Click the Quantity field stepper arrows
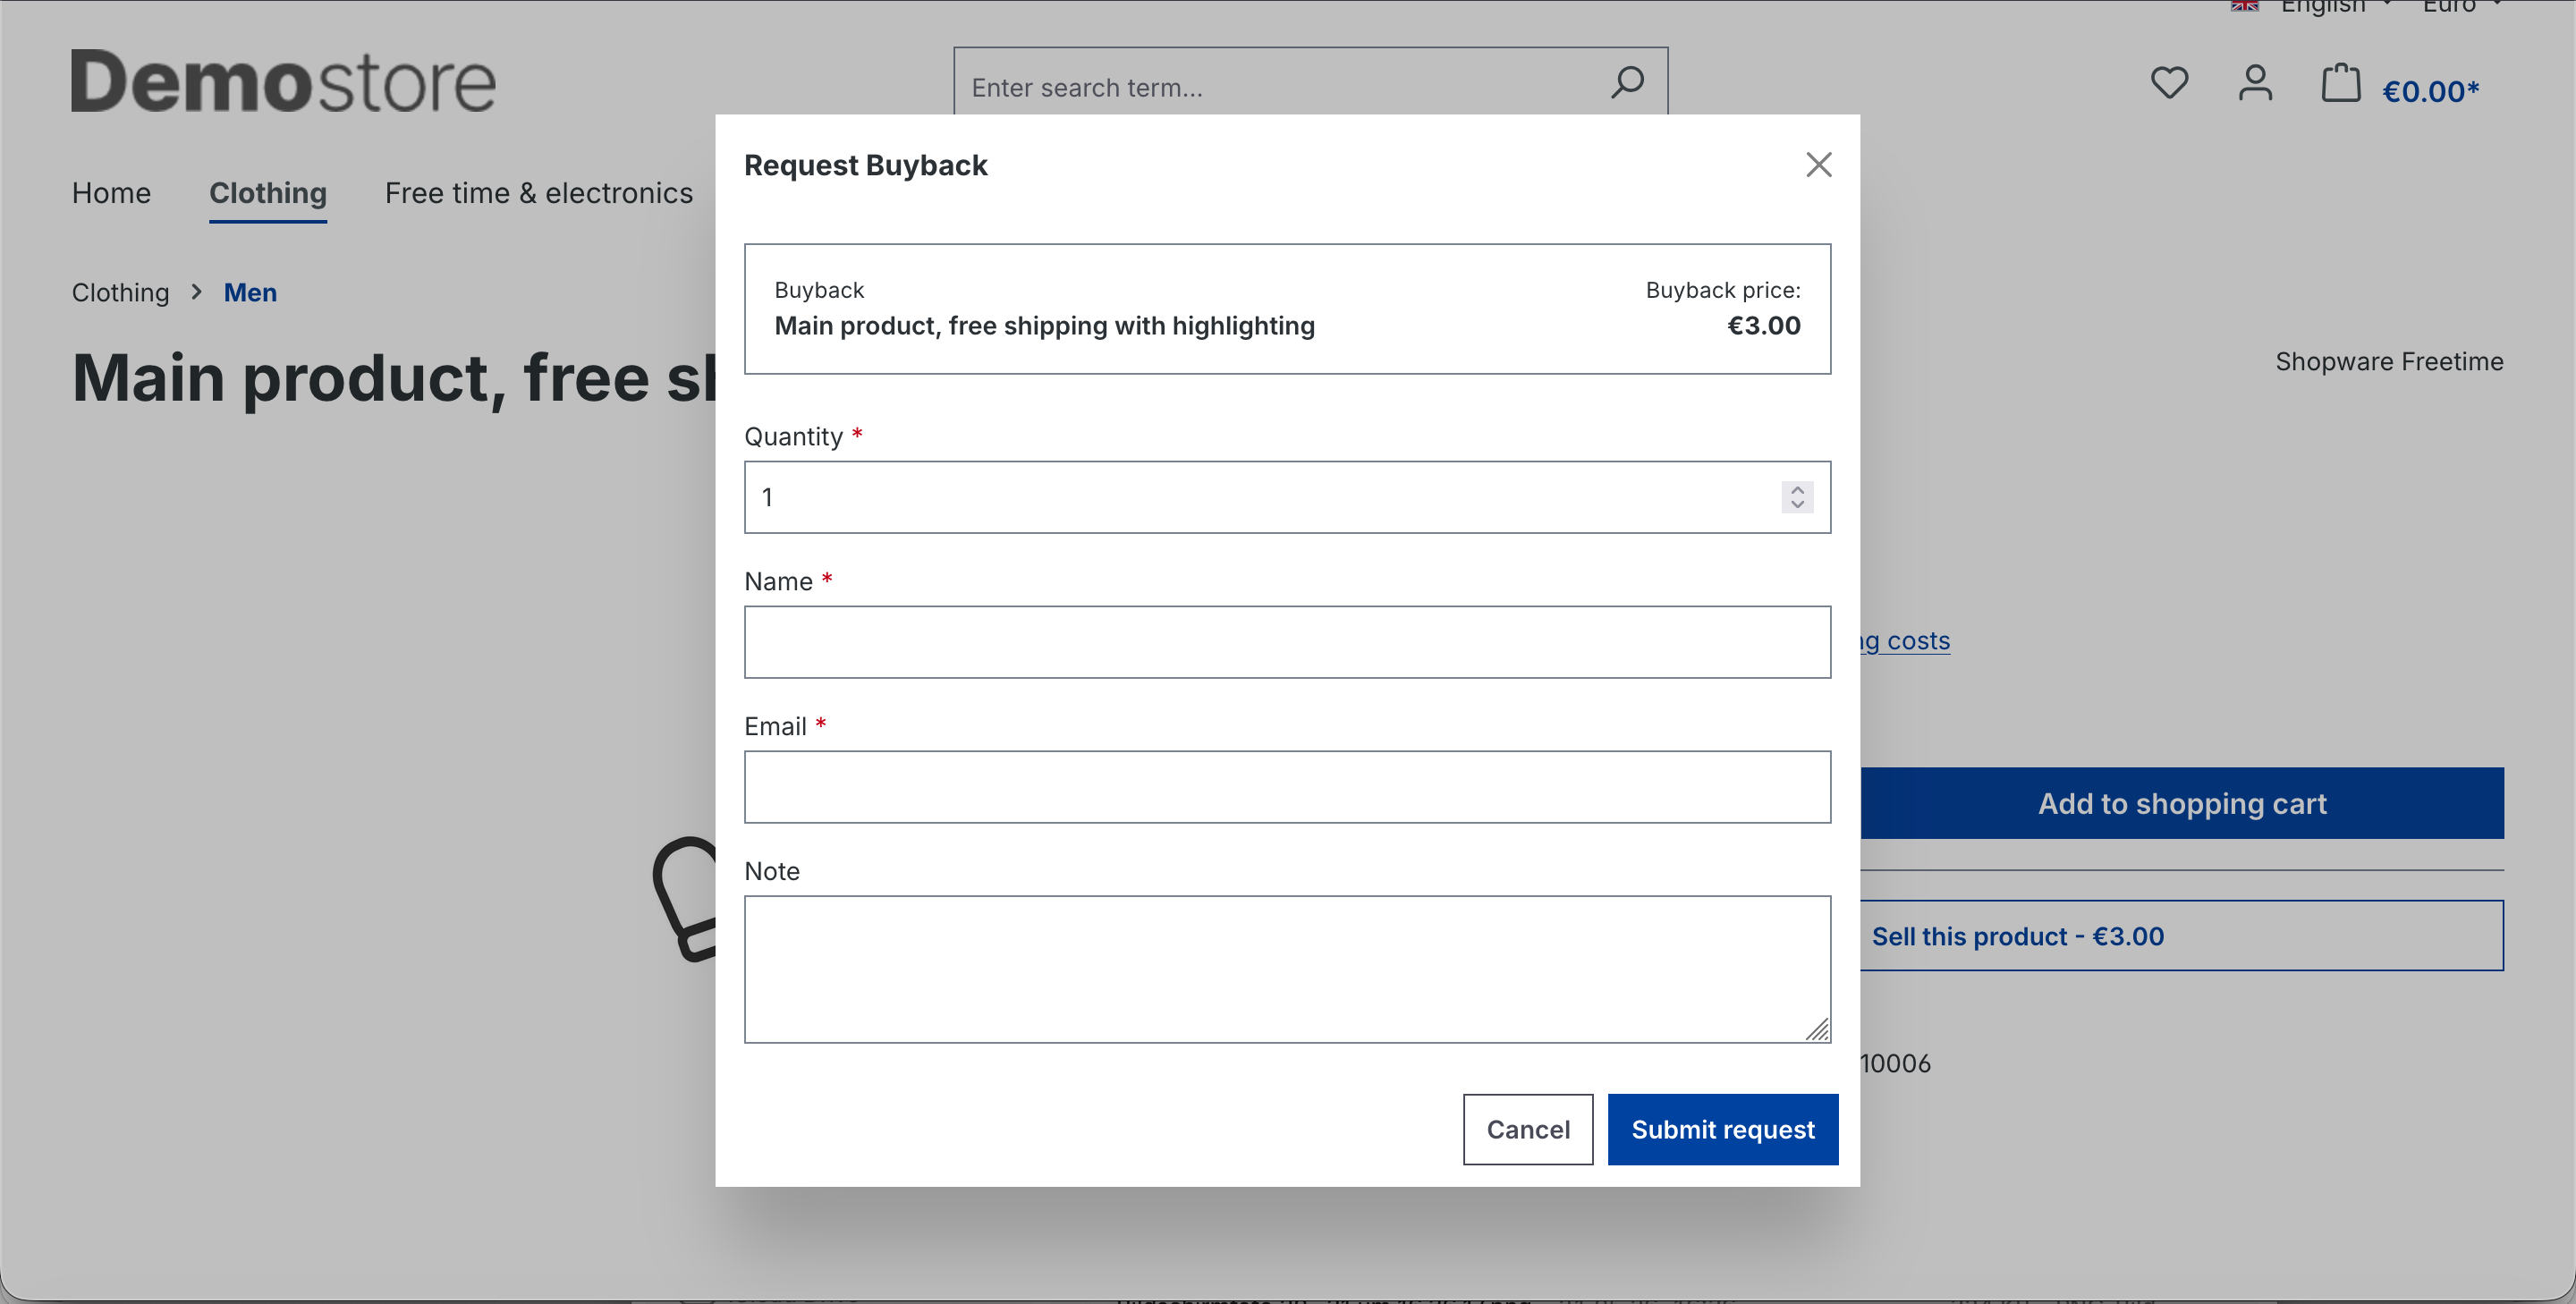 click(x=1797, y=497)
